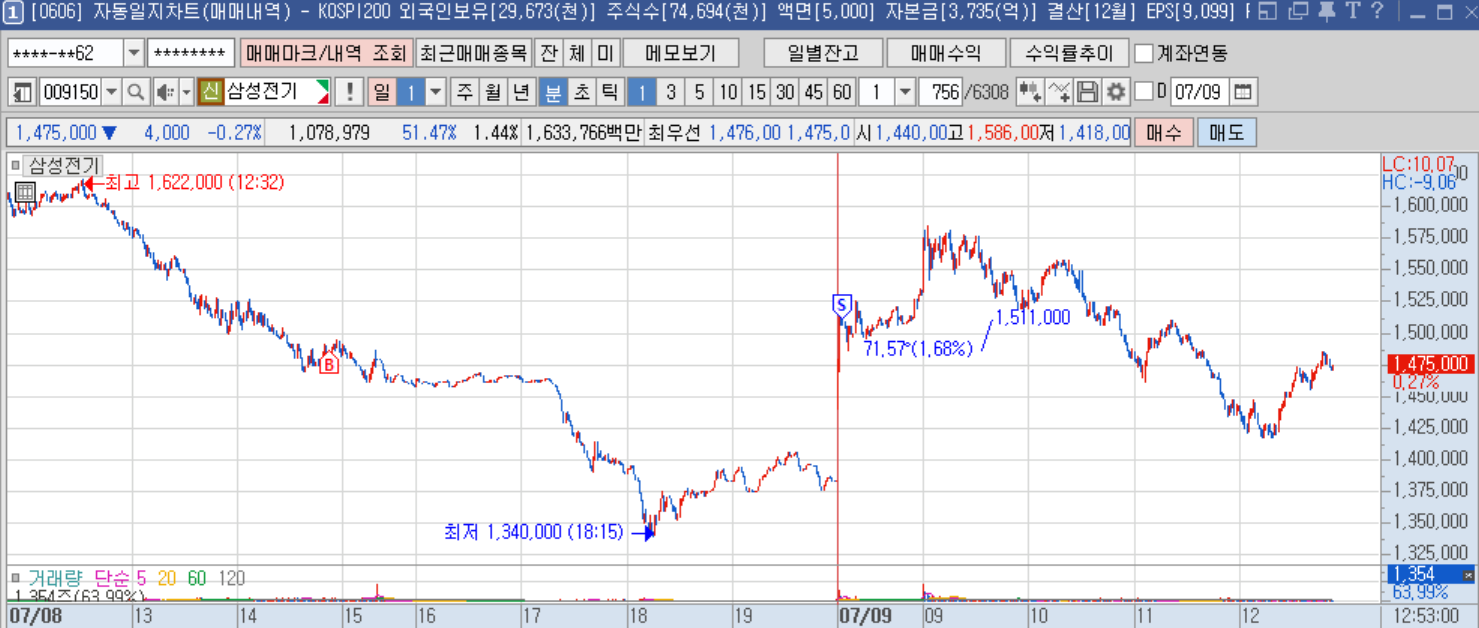Open chart settings gear icon
This screenshot has height=628, width=1479.
pos(1116,93)
